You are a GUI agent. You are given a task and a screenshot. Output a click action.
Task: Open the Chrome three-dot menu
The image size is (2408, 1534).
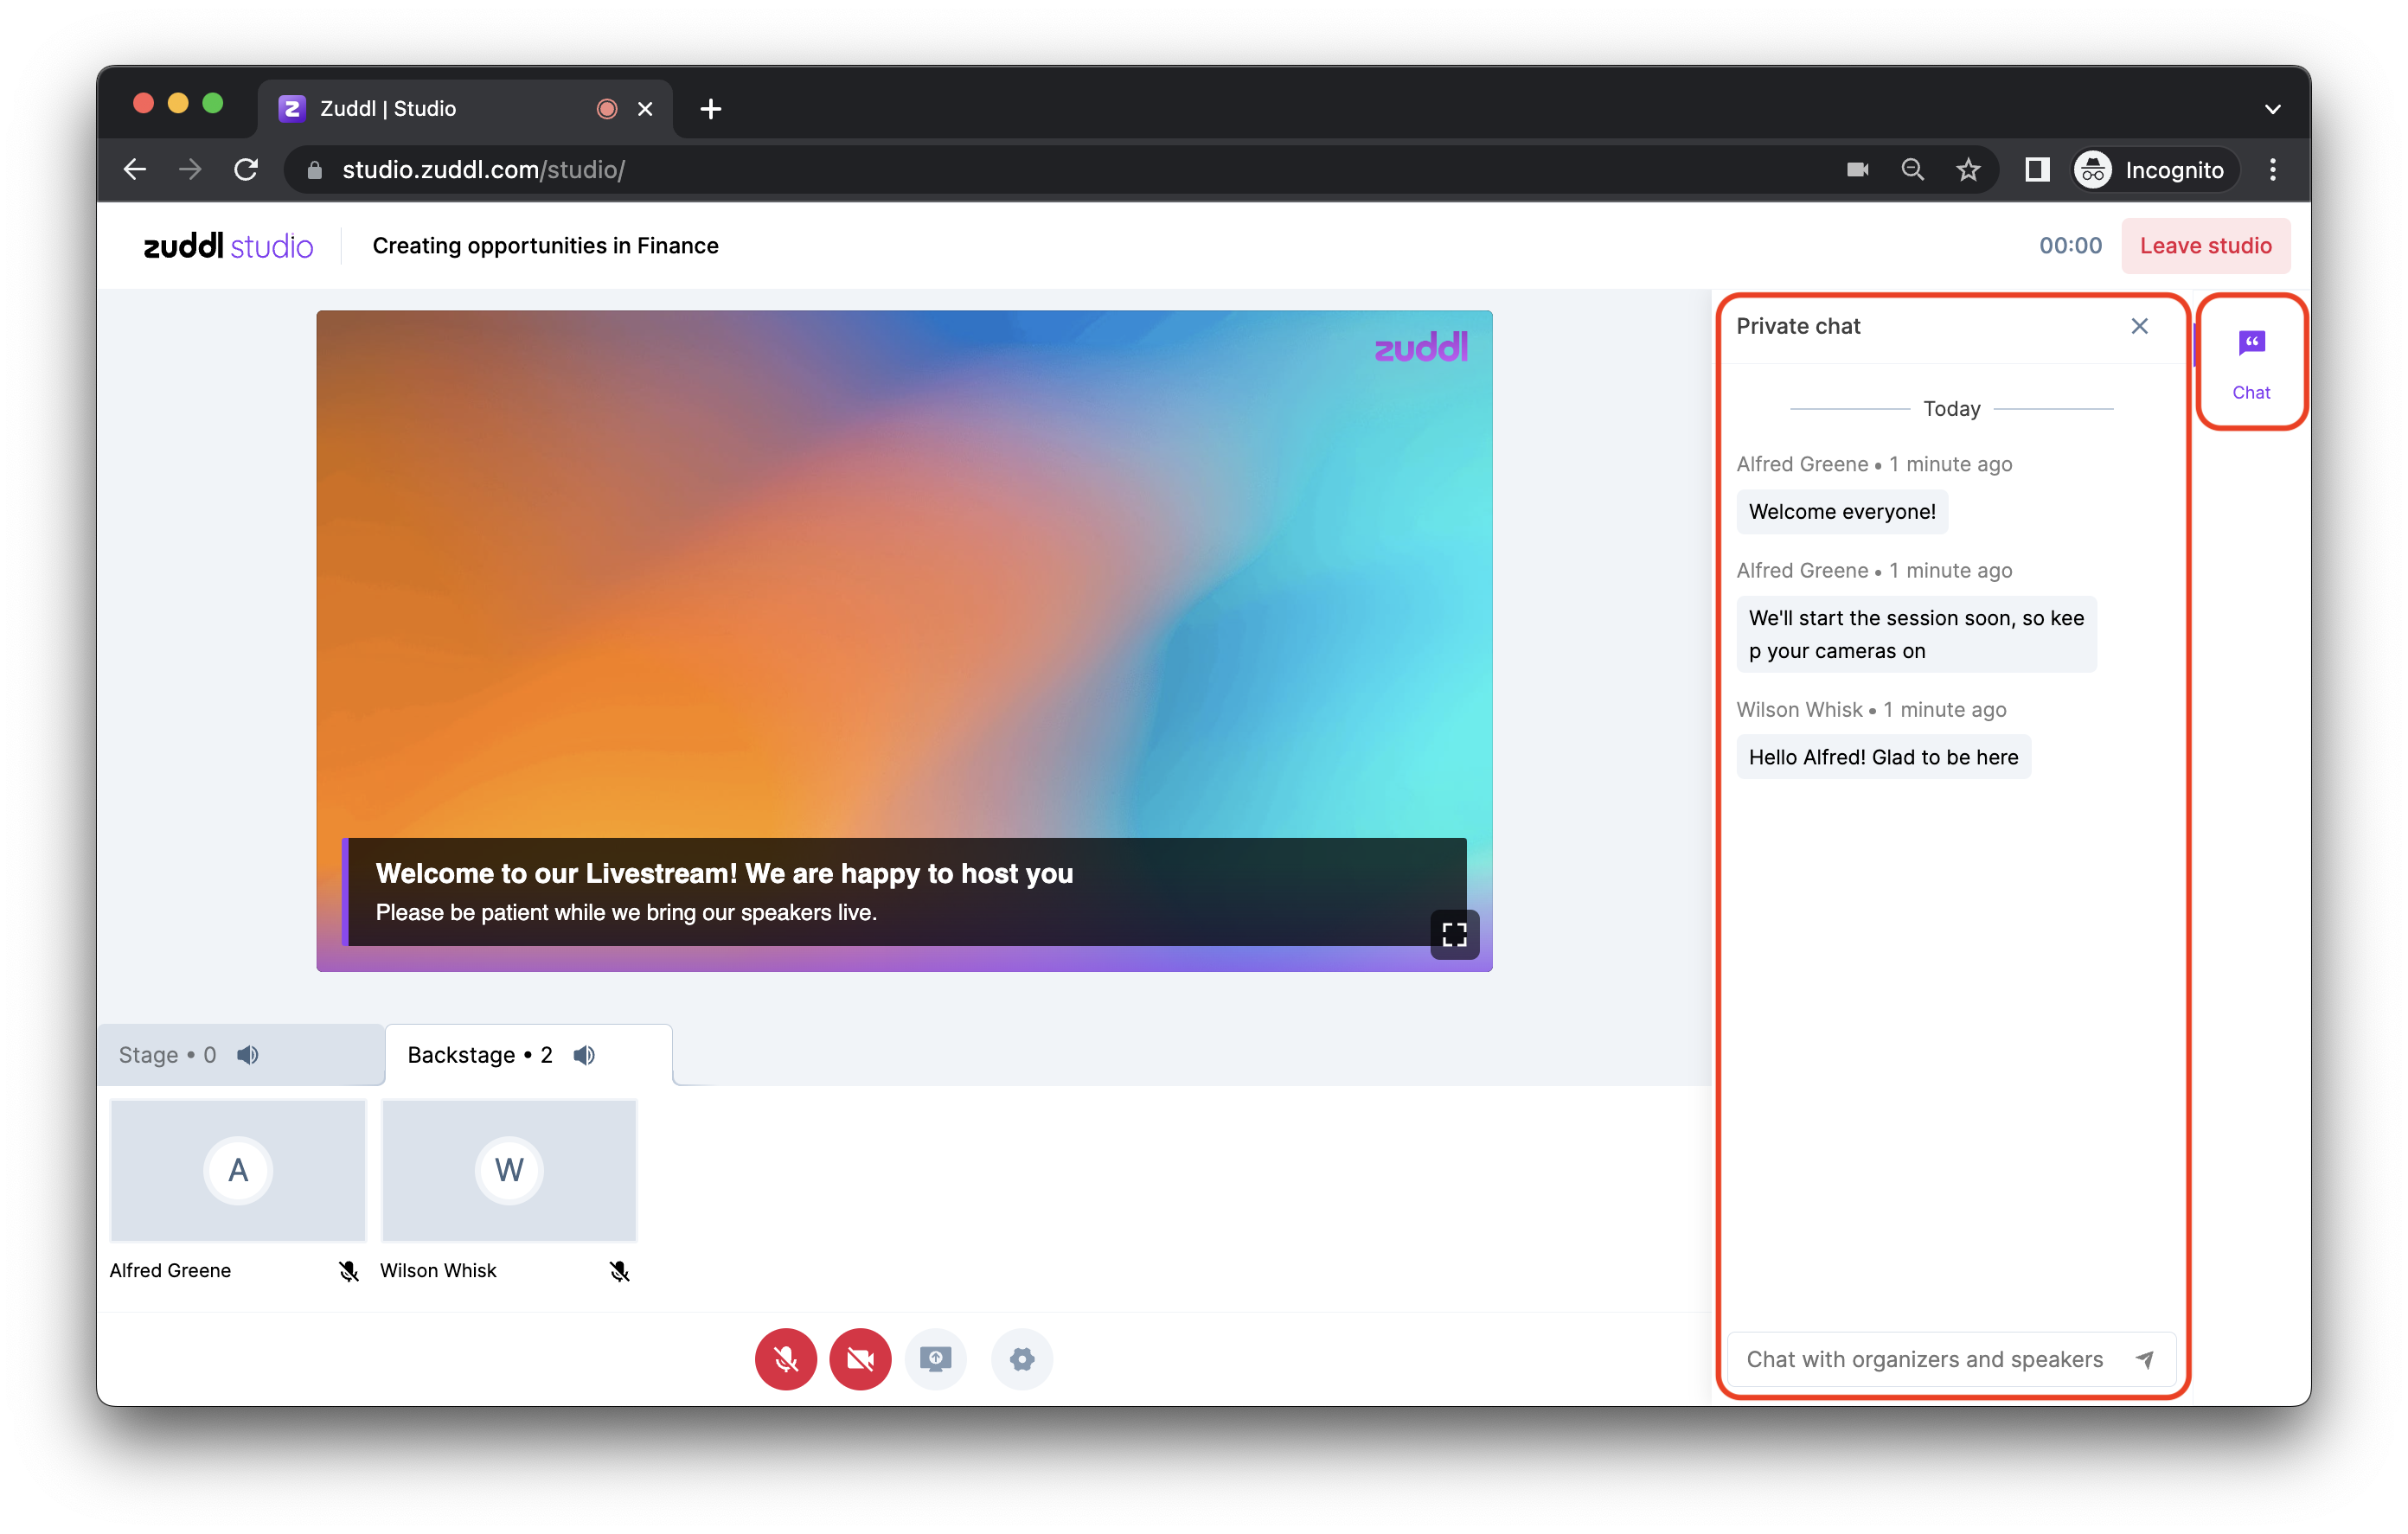[2272, 169]
